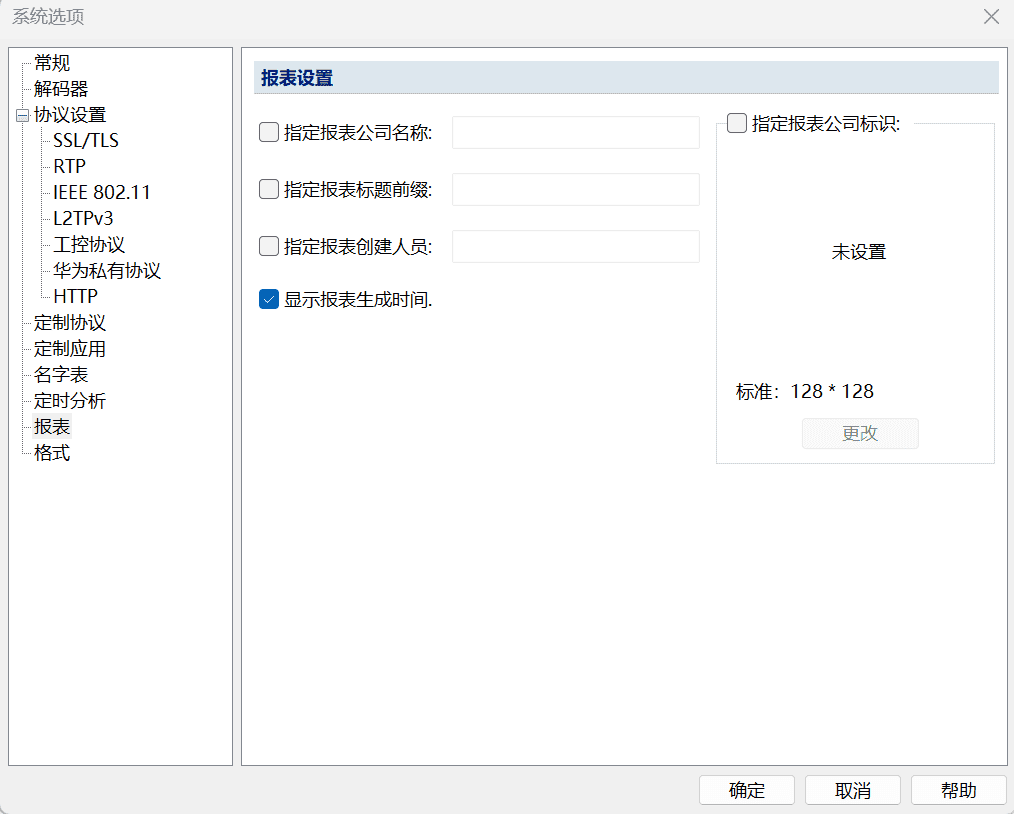This screenshot has height=814, width=1014.
Task: Collapse the 协议设置 tree node
Action: pos(22,115)
